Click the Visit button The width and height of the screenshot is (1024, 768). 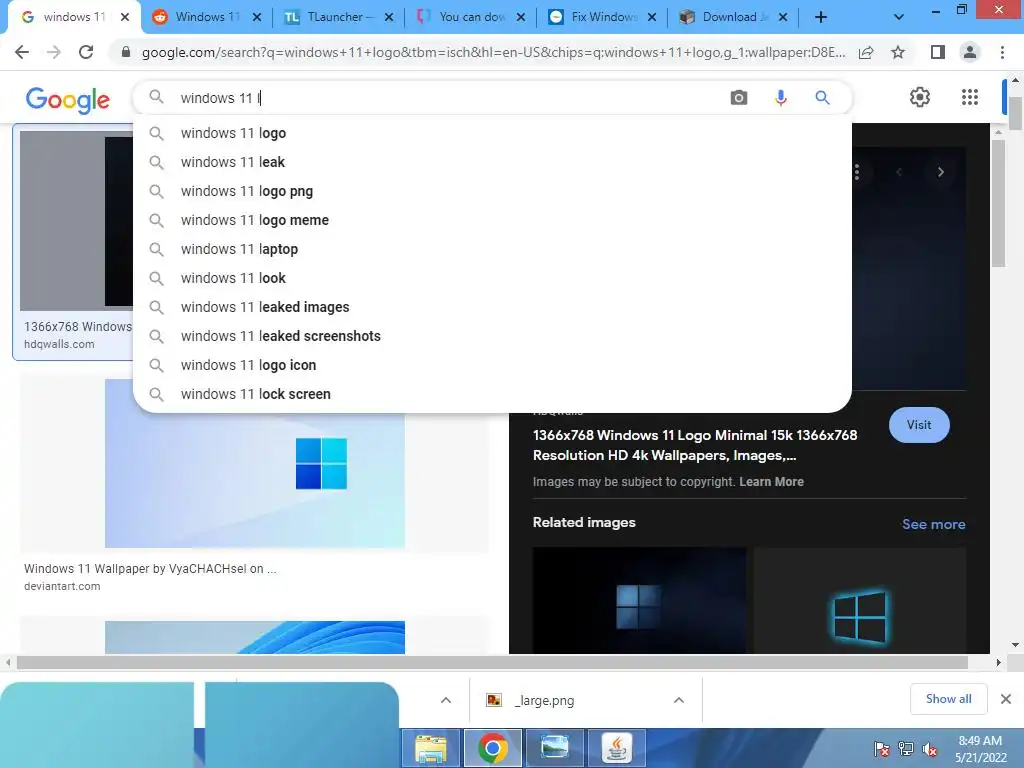point(919,424)
